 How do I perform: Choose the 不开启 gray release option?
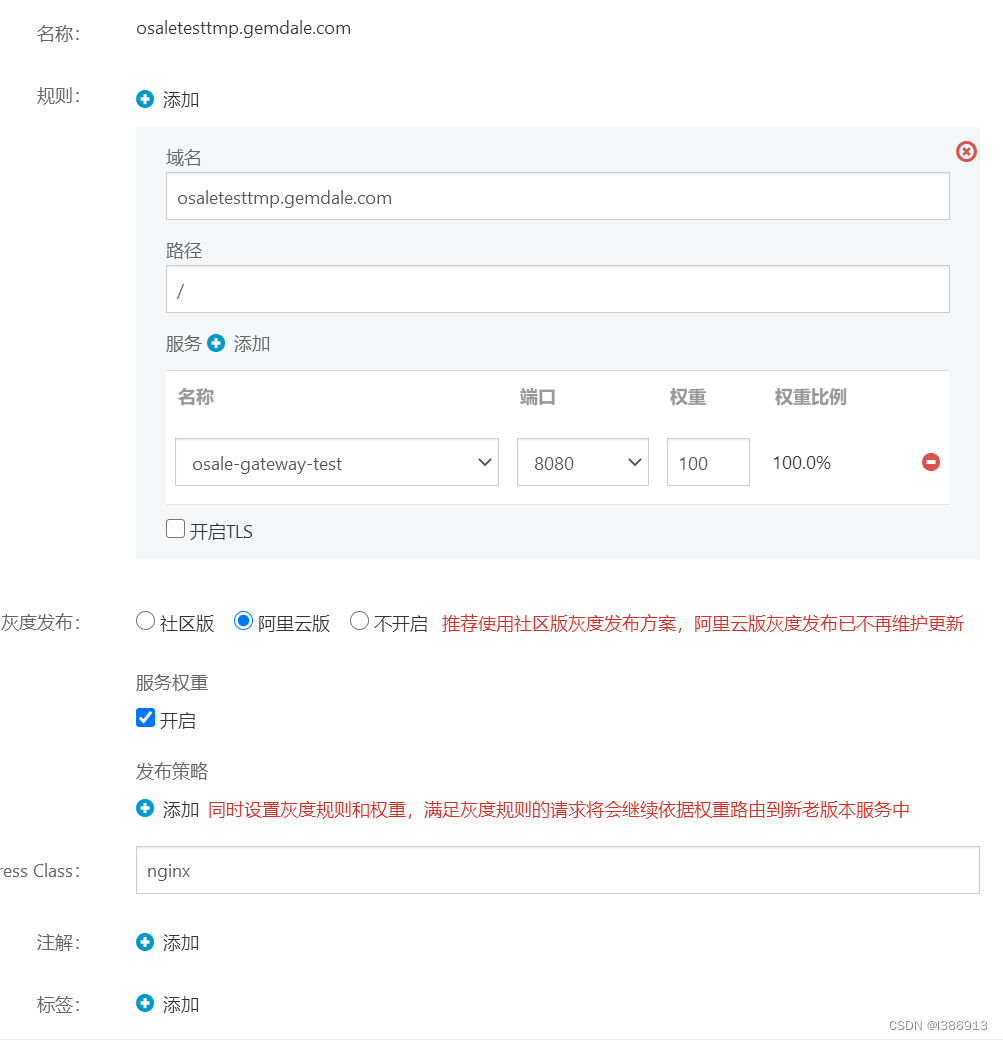click(x=360, y=621)
